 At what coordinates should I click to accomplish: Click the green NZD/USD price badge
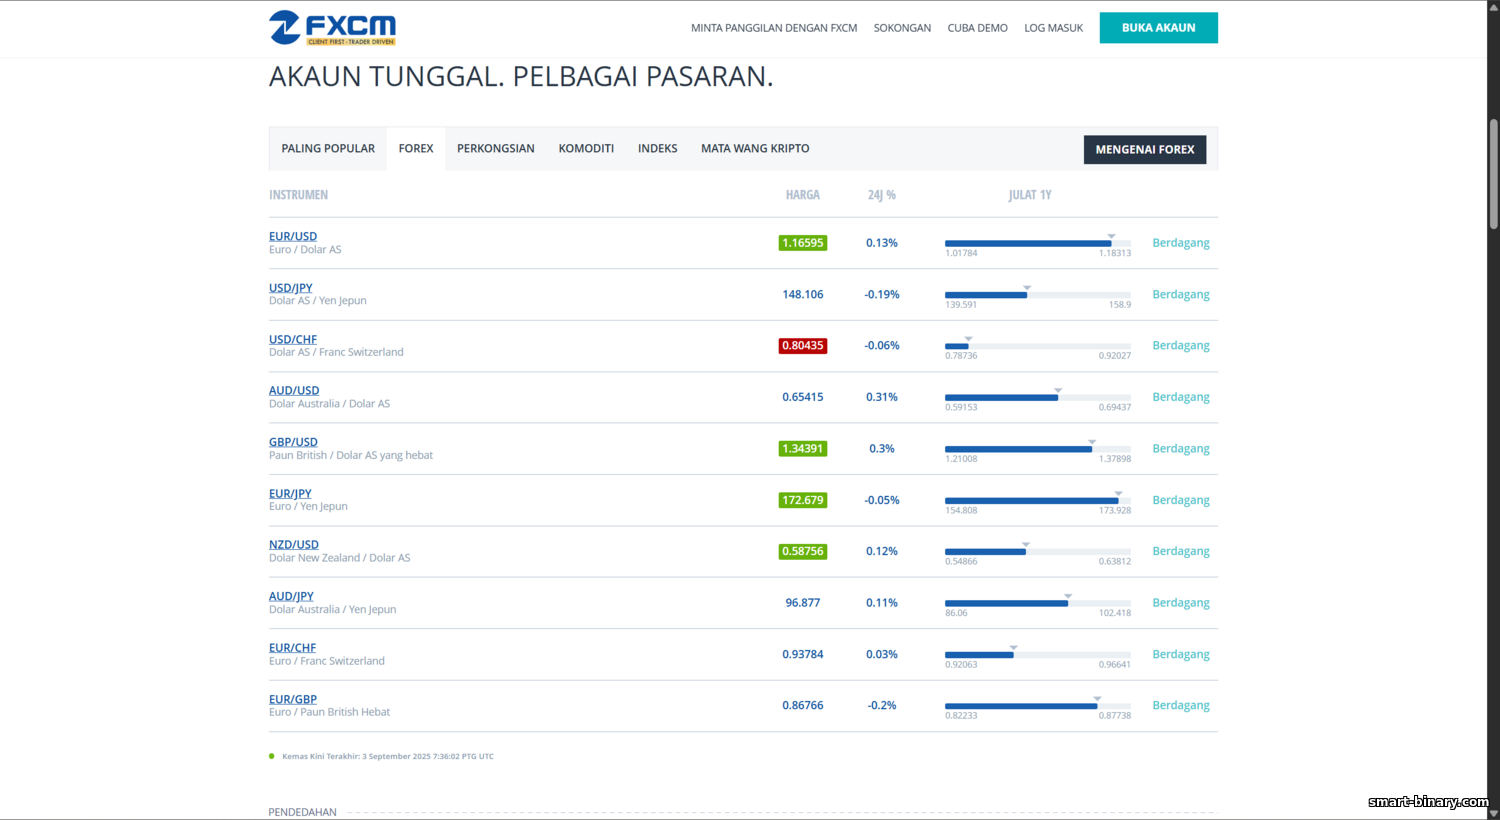802,551
